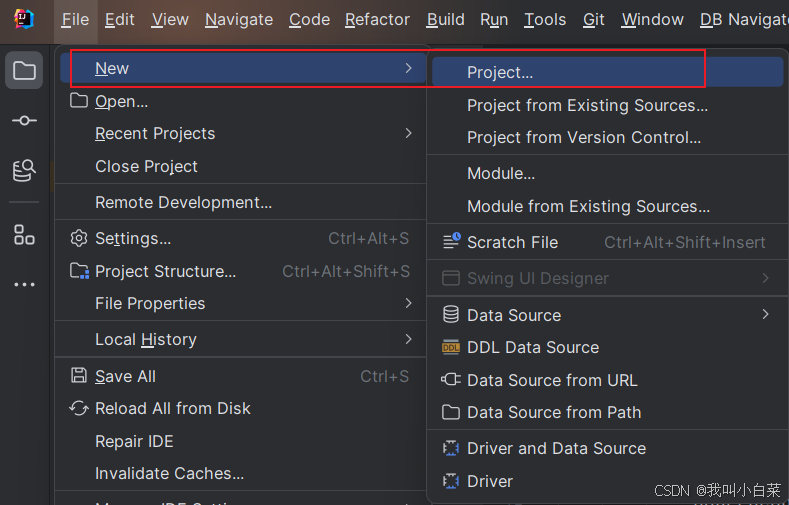Click the Scratch File icon
The height and width of the screenshot is (505, 789).
(x=451, y=242)
